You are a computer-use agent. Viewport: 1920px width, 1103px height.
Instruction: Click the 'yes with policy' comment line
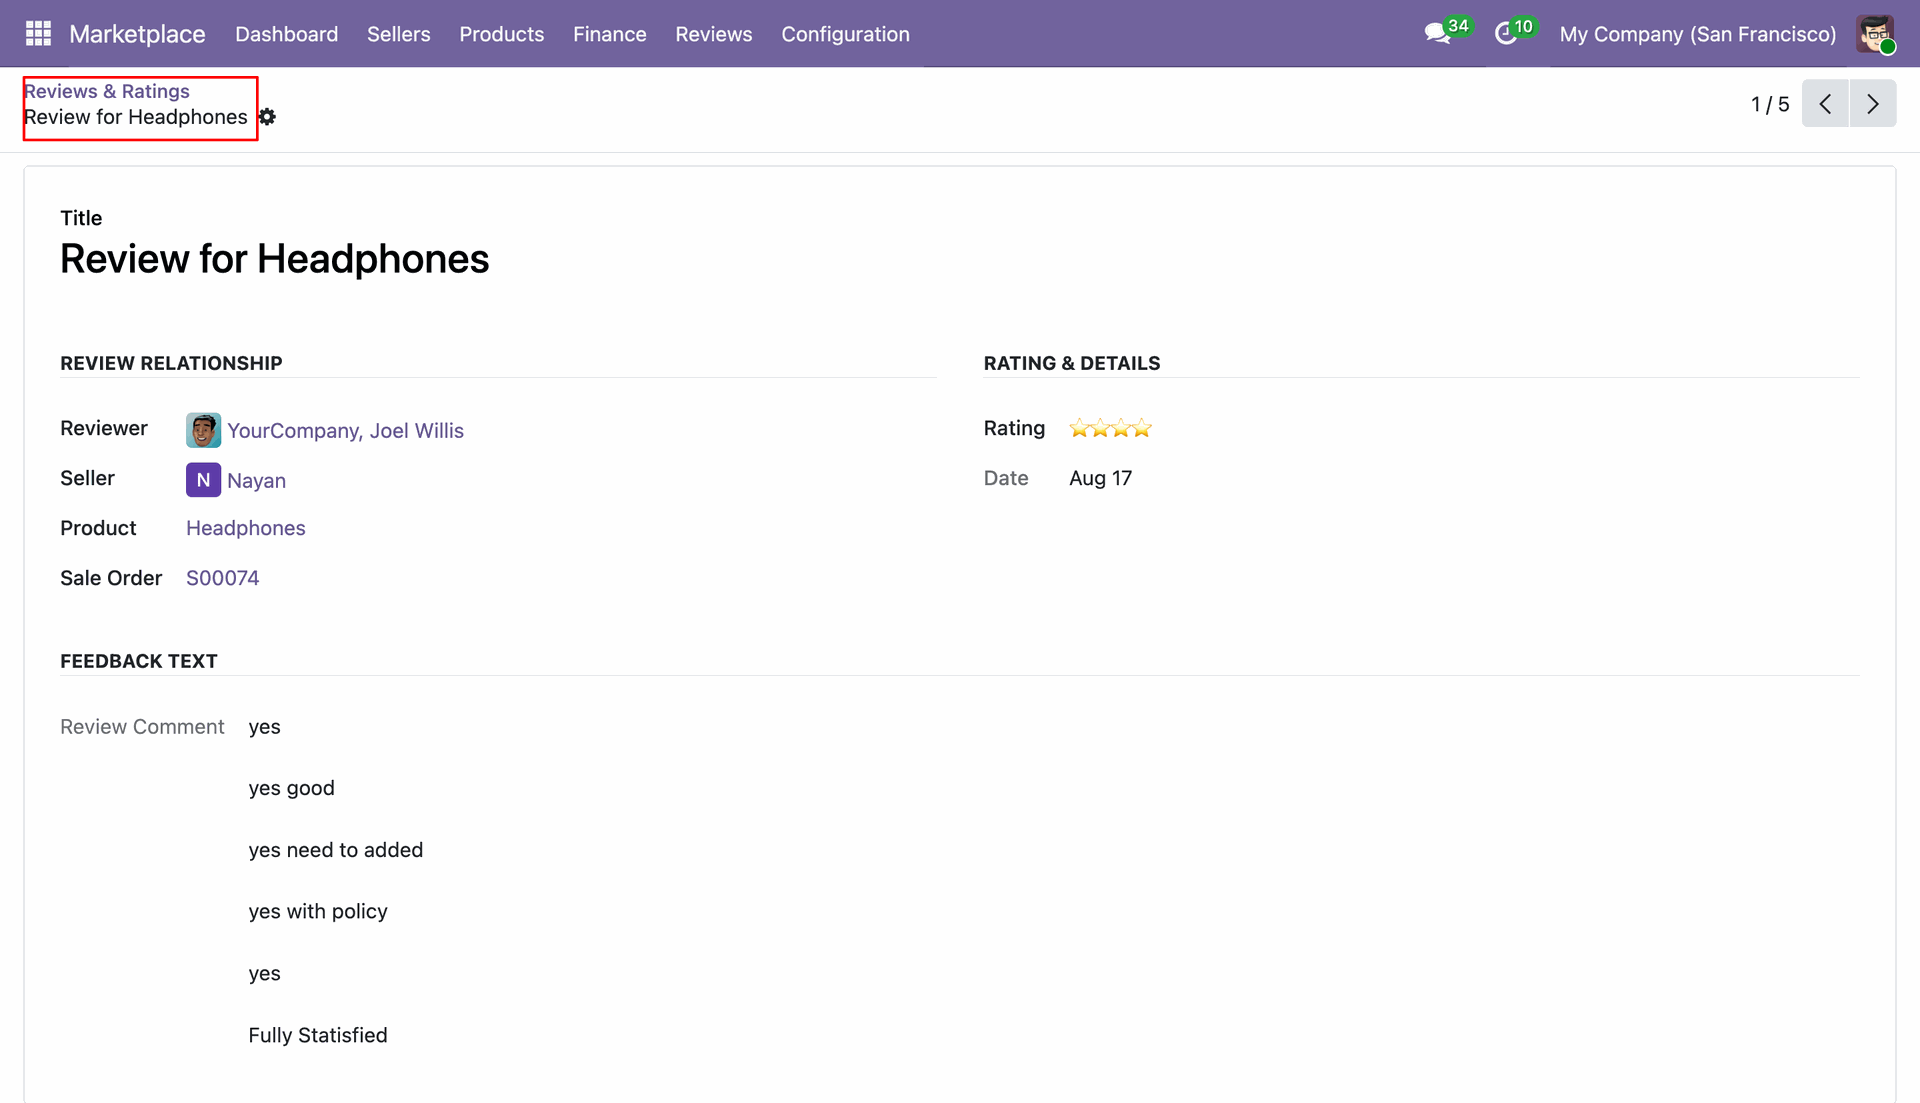click(x=317, y=911)
